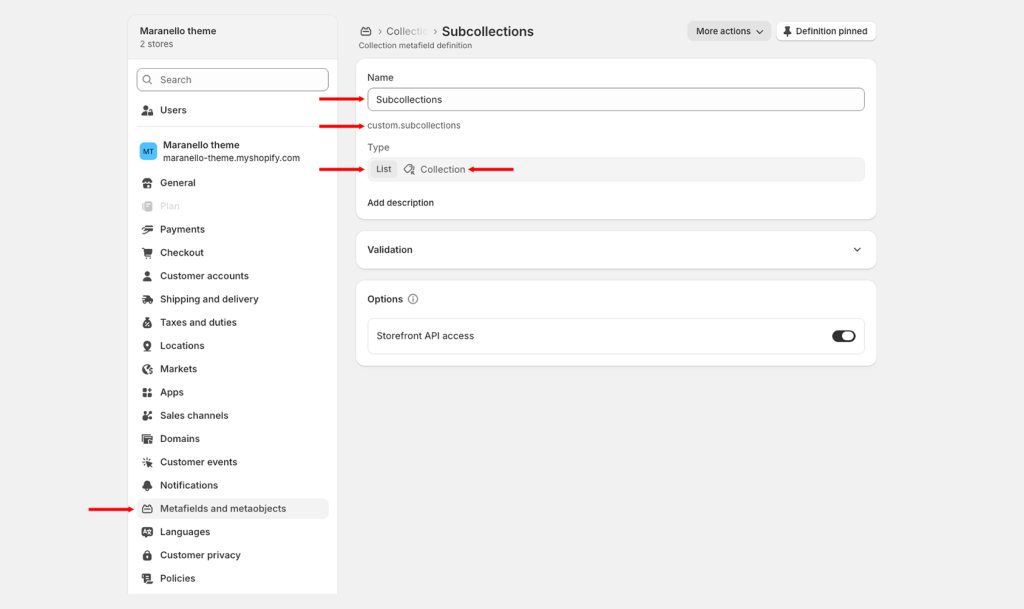1024x609 pixels.
Task: Open Customer events settings
Action: (232, 462)
